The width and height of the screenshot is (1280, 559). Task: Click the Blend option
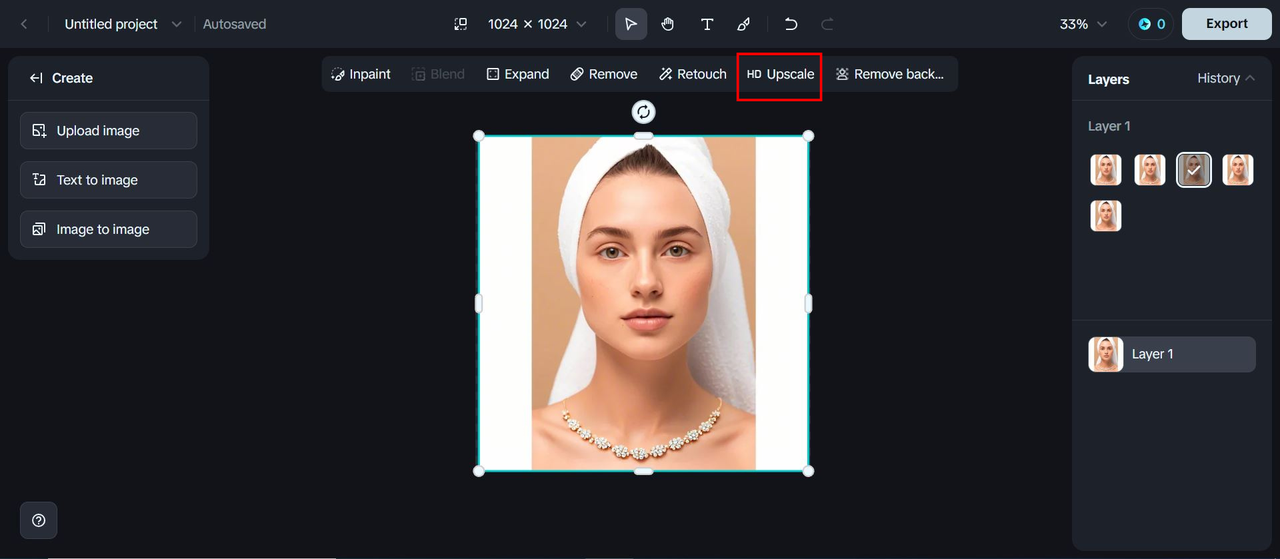pyautogui.click(x=438, y=74)
